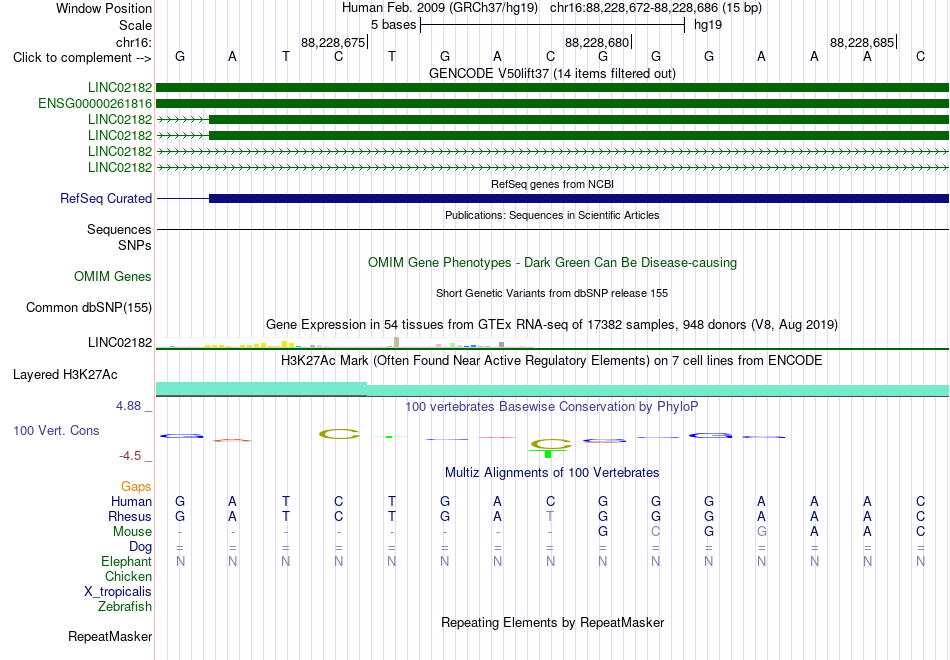Click the Common dbSNP(155) label
The width and height of the screenshot is (950, 660).
pyautogui.click(x=89, y=307)
